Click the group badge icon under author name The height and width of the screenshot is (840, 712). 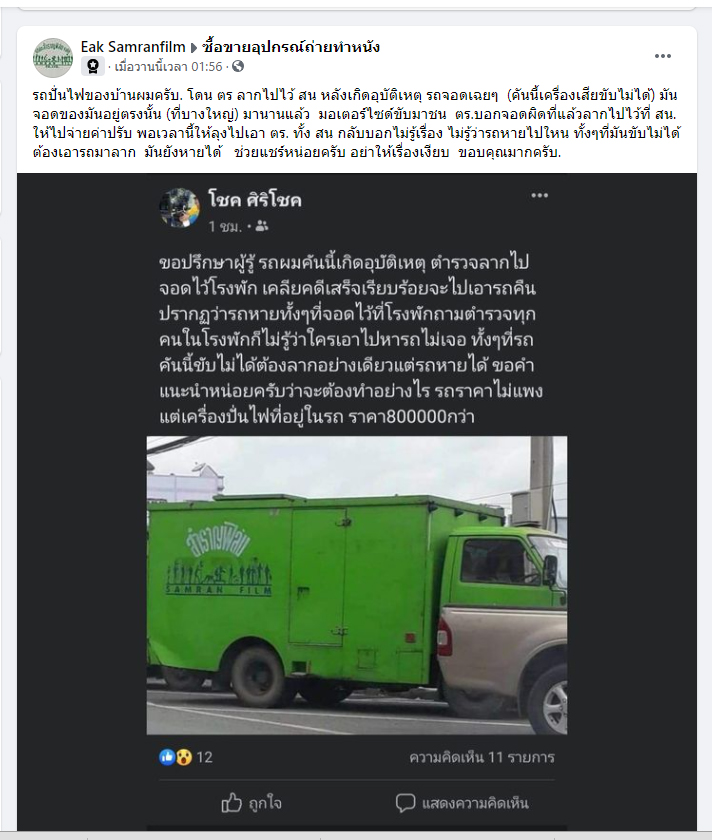tap(93, 66)
